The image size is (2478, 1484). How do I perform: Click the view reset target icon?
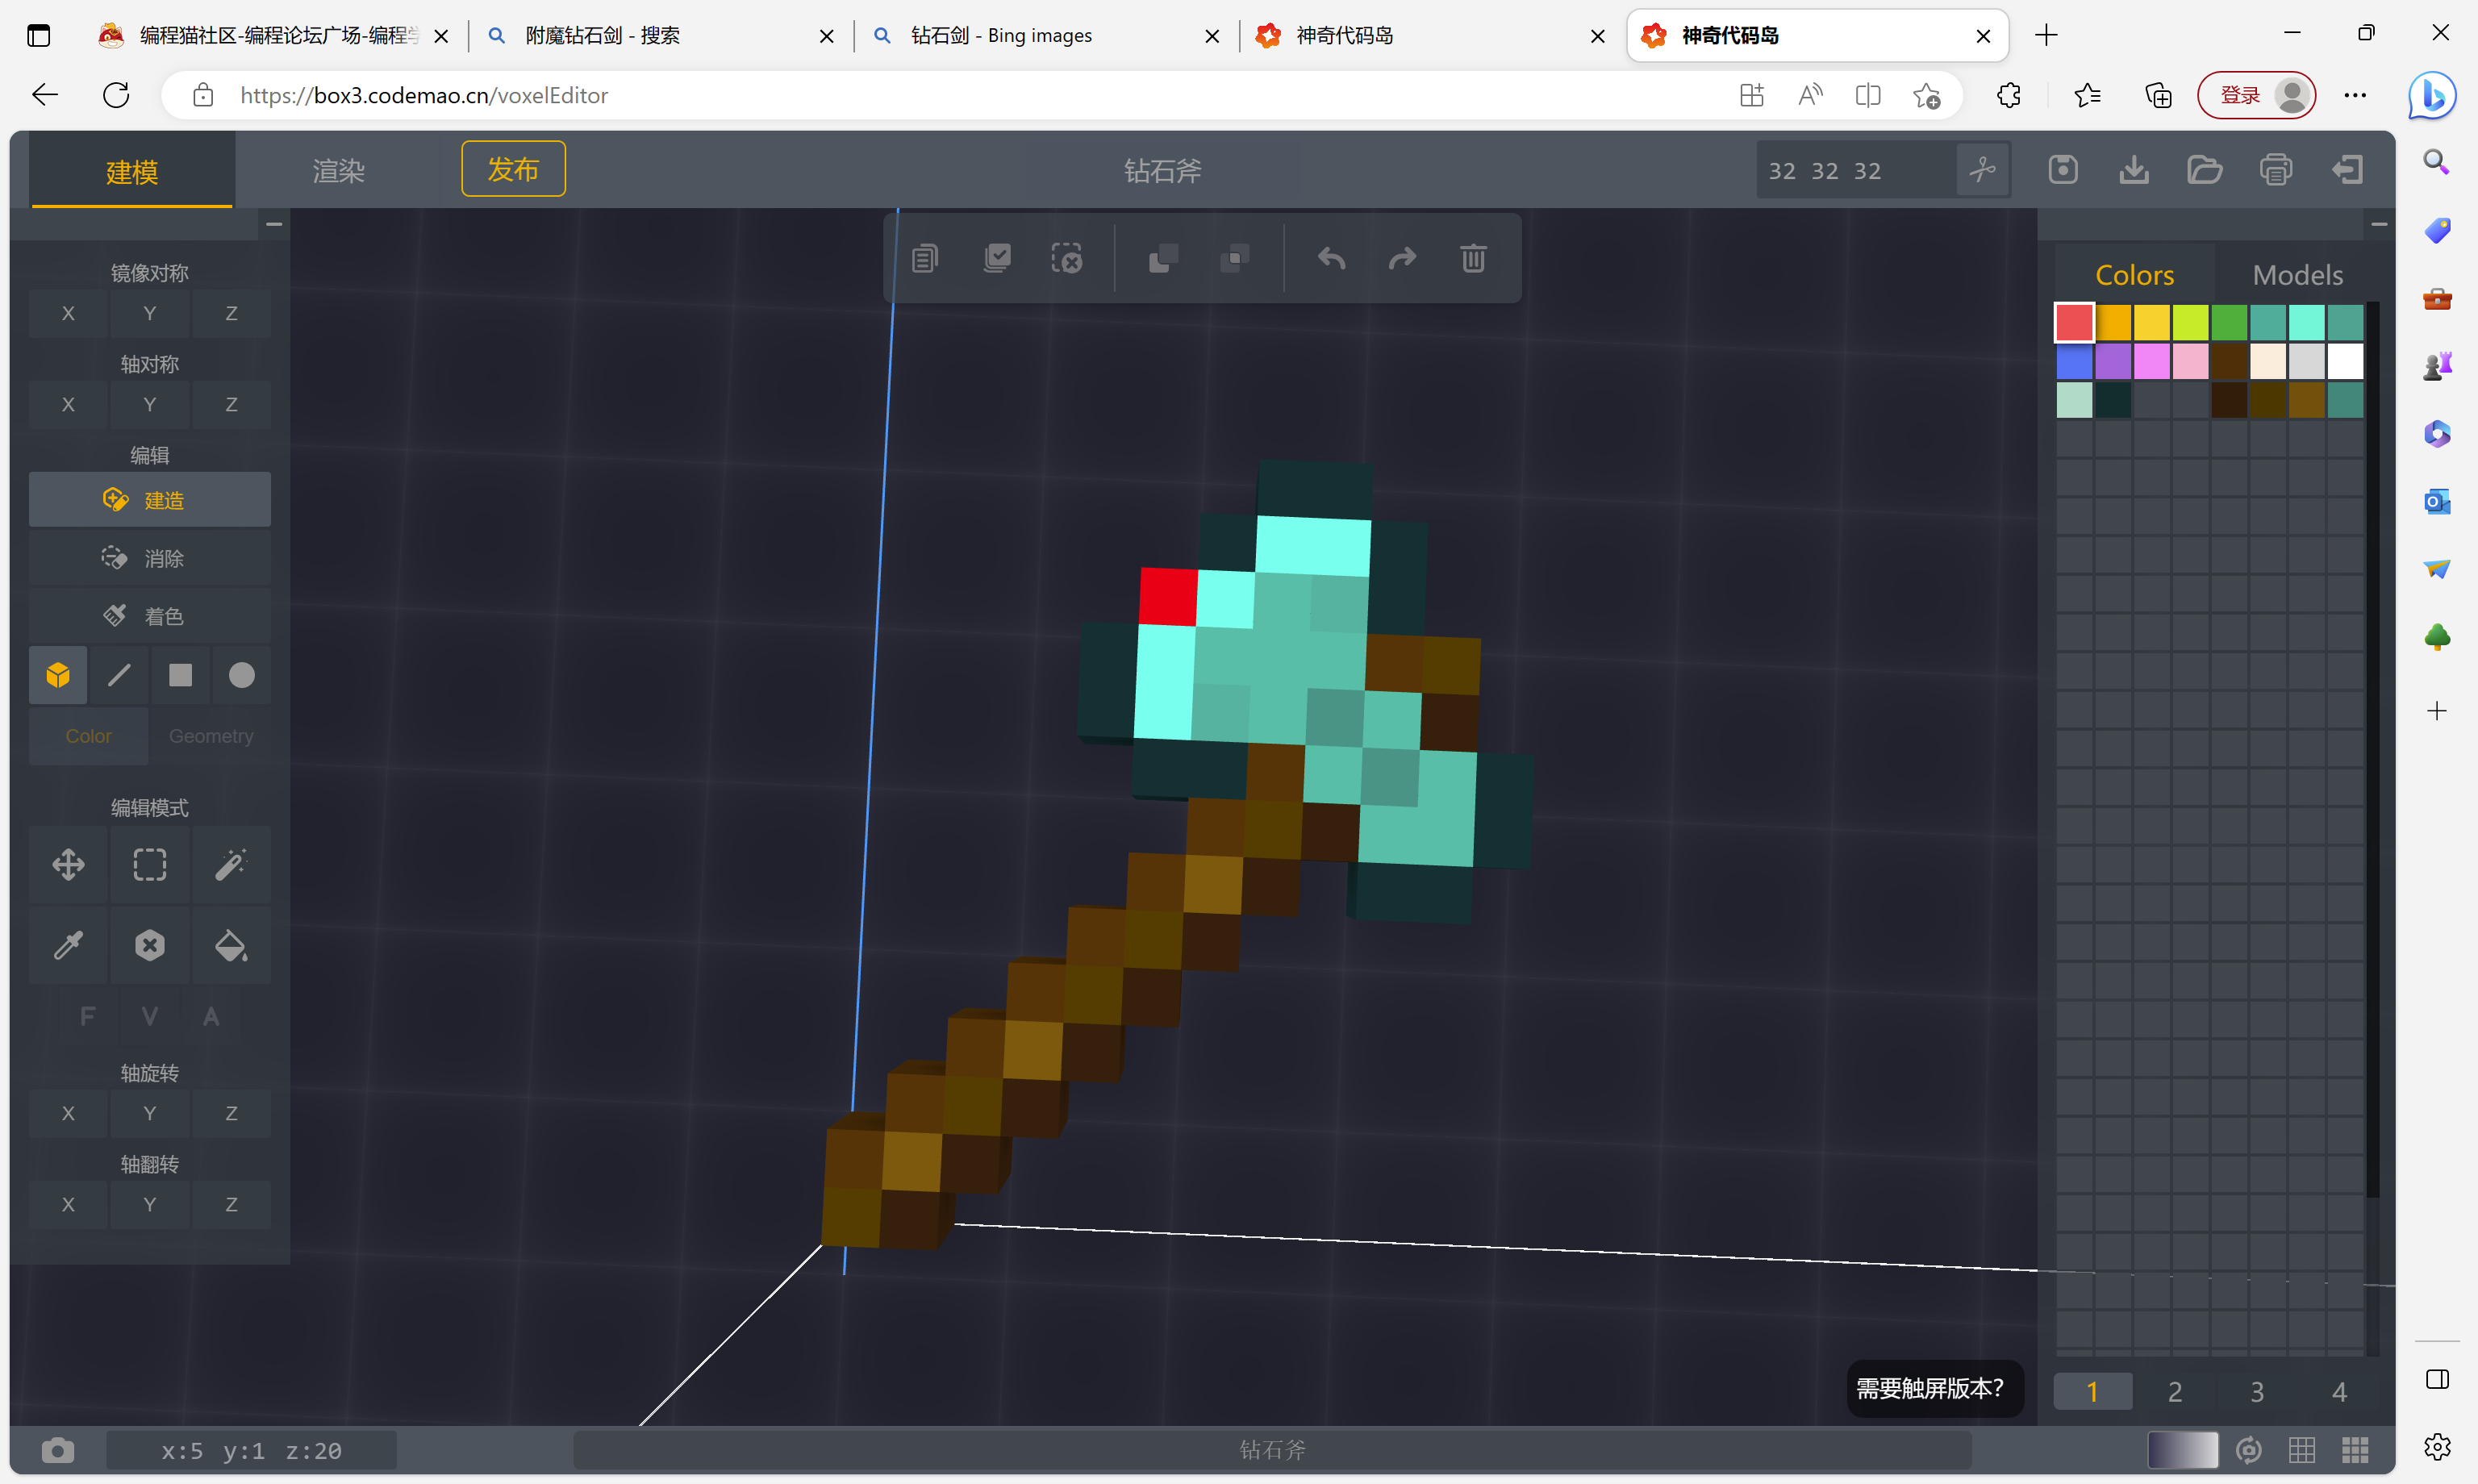pyautogui.click(x=2249, y=1450)
